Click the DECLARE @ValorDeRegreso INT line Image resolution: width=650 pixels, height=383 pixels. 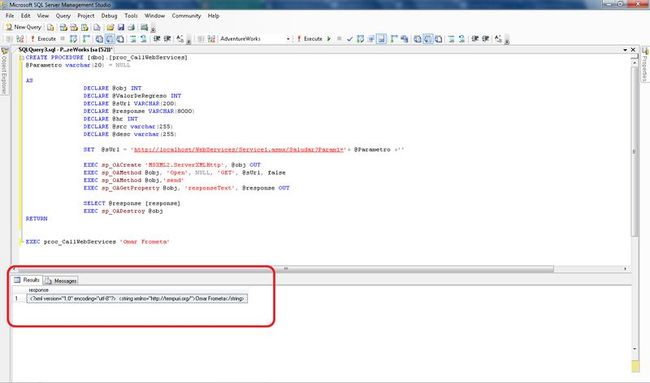coord(132,96)
